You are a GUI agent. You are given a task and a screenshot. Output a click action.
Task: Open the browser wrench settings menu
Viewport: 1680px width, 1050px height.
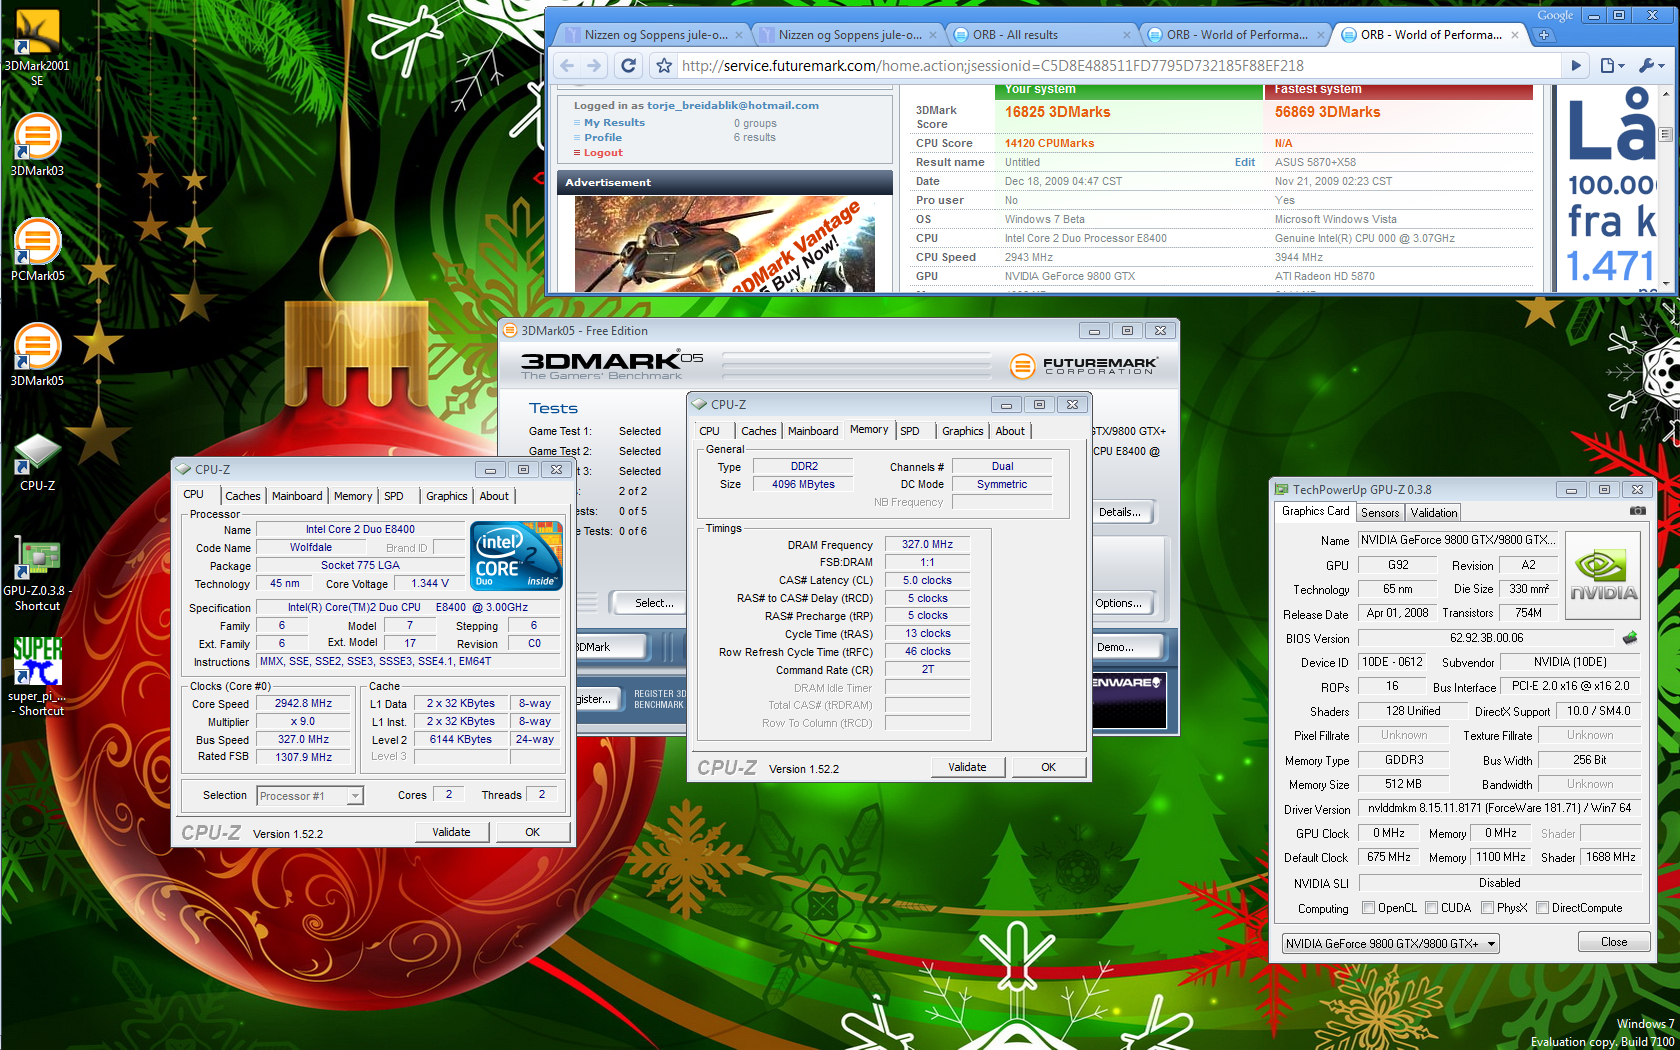(x=1651, y=66)
